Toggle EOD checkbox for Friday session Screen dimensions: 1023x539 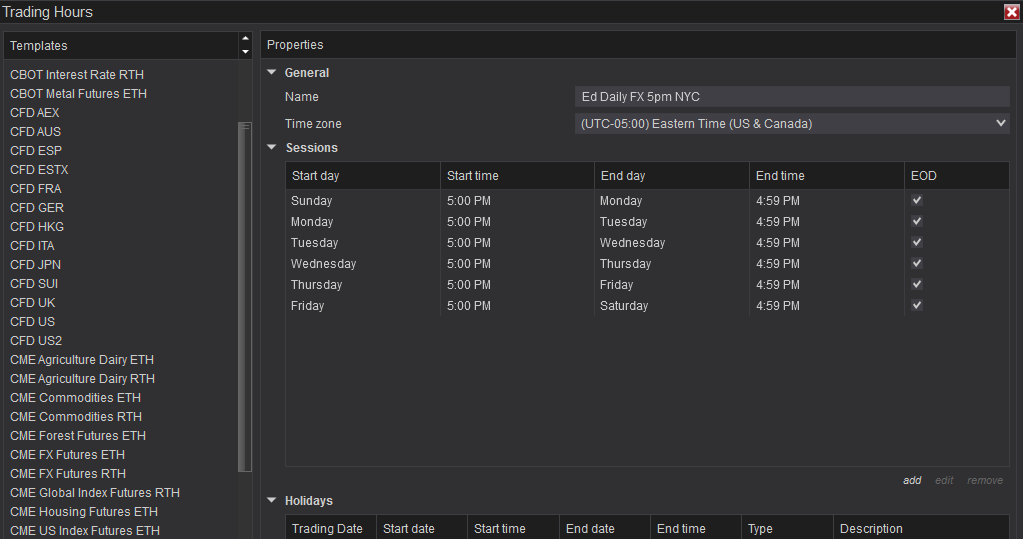(x=917, y=306)
